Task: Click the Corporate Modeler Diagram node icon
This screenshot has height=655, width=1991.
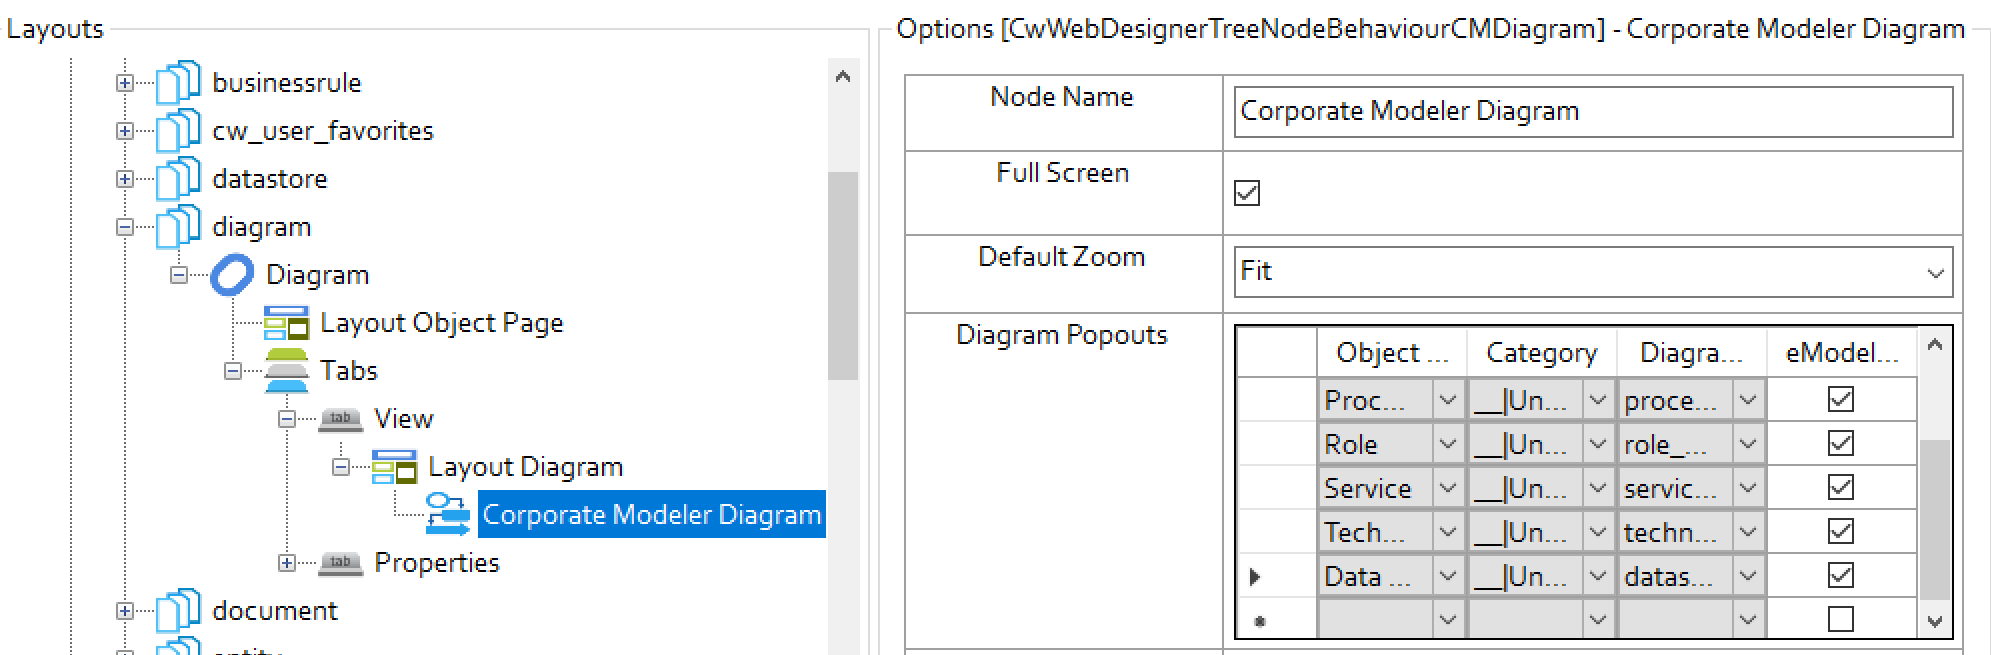Action: coord(447,515)
